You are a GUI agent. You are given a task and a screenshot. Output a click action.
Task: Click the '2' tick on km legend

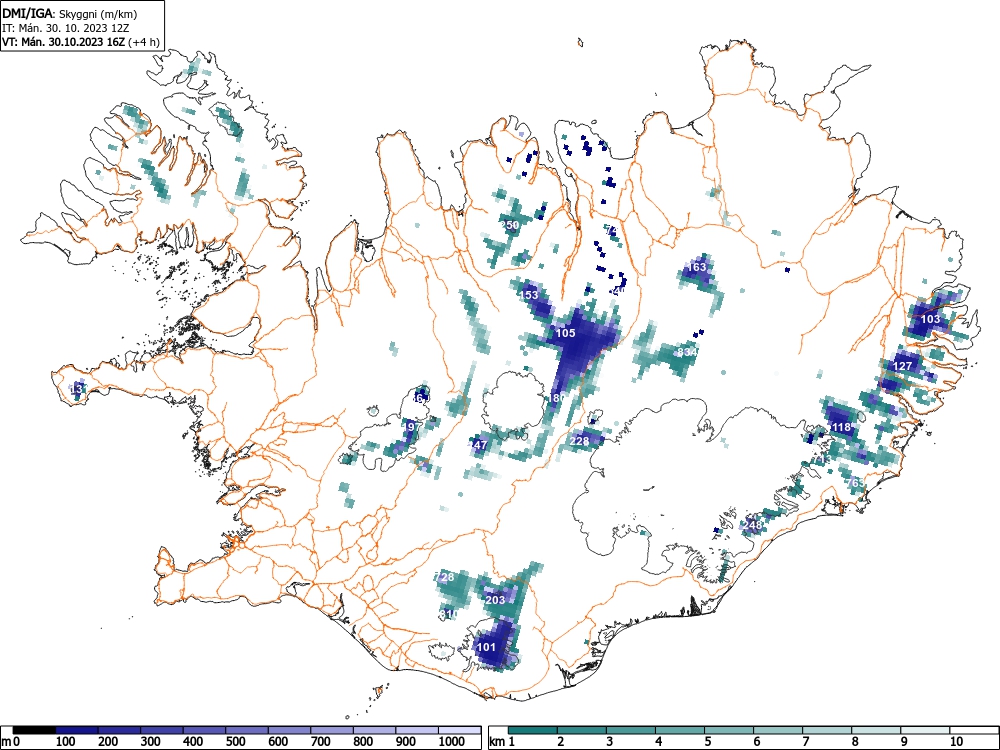click(561, 742)
